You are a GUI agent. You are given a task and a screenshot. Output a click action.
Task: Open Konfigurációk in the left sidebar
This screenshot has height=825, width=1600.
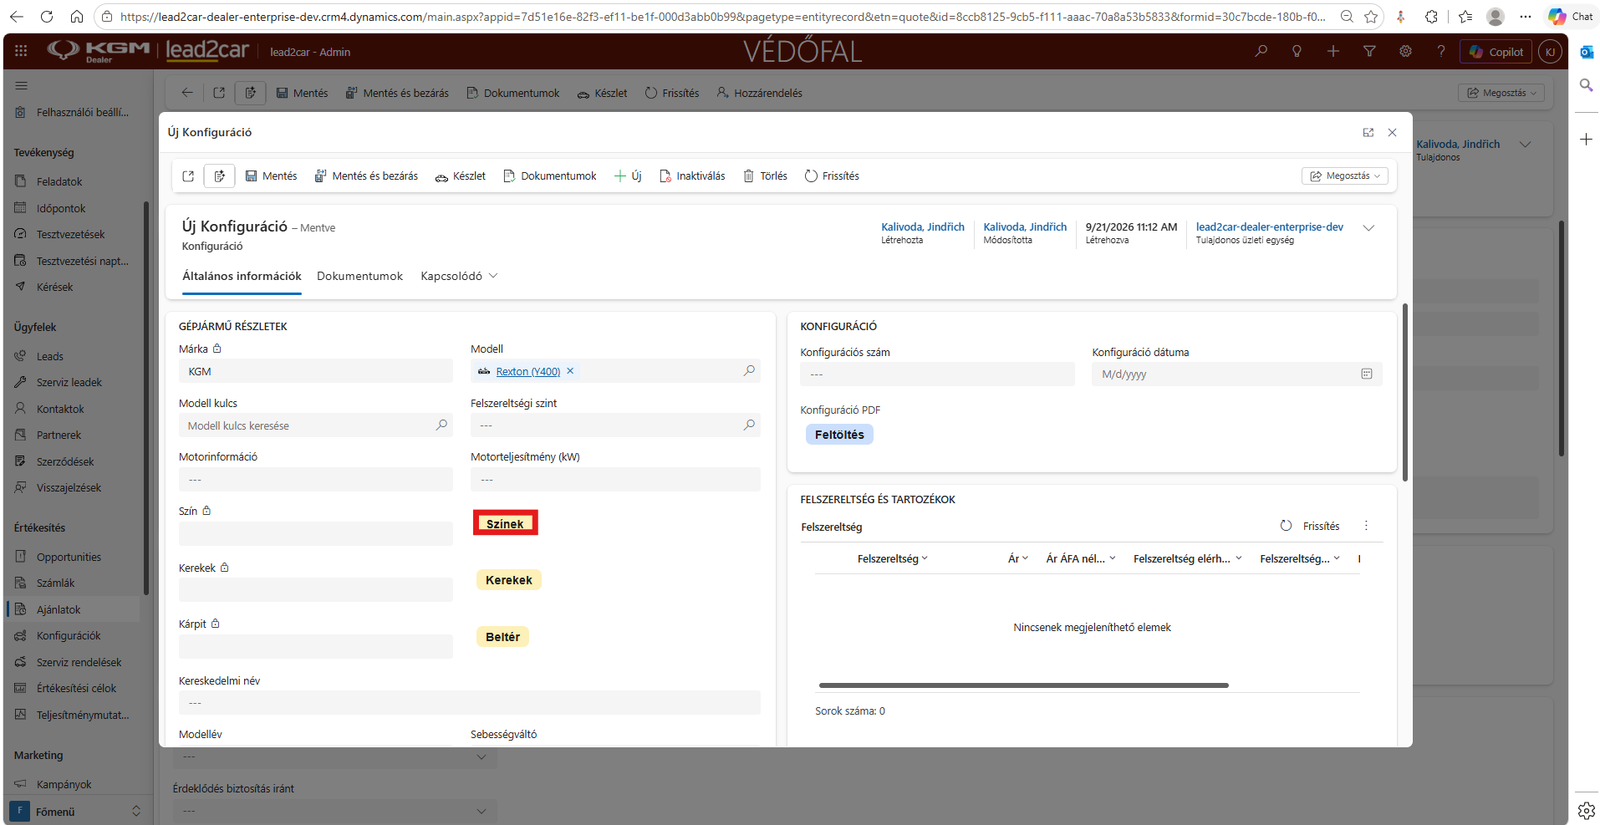(69, 636)
